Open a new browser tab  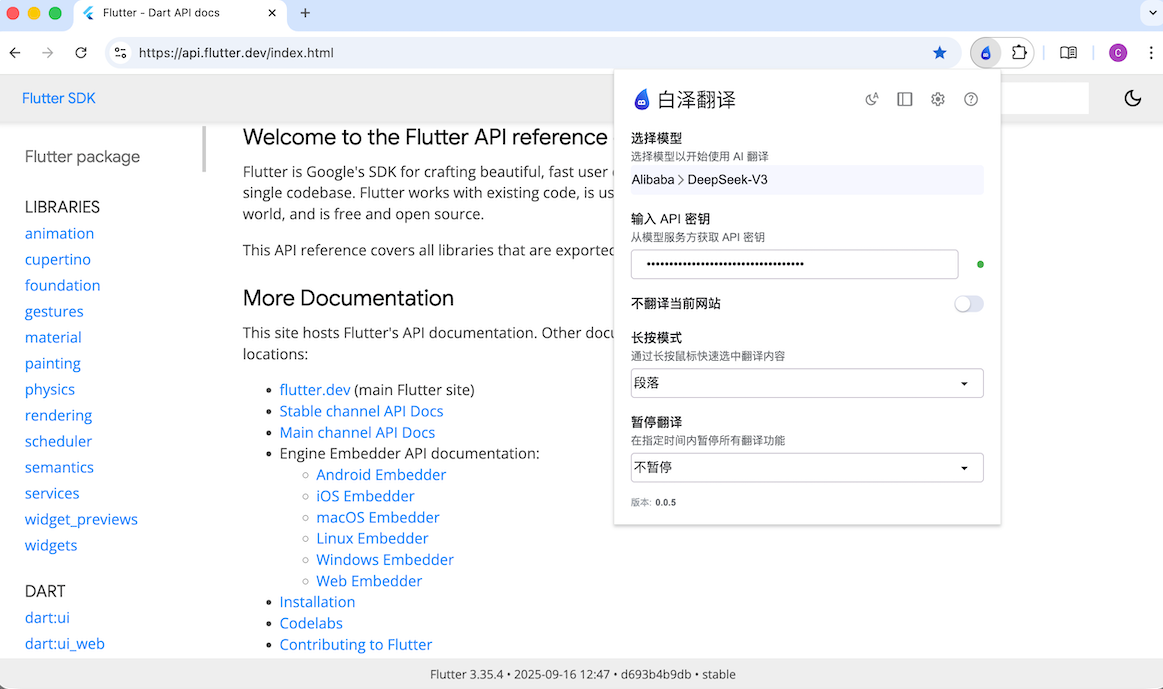pos(305,13)
